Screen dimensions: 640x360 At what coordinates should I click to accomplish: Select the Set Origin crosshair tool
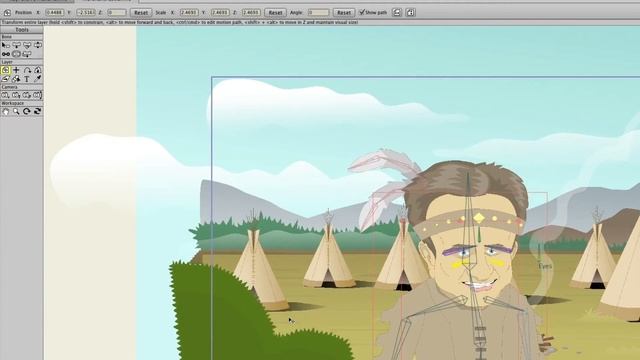(16, 70)
